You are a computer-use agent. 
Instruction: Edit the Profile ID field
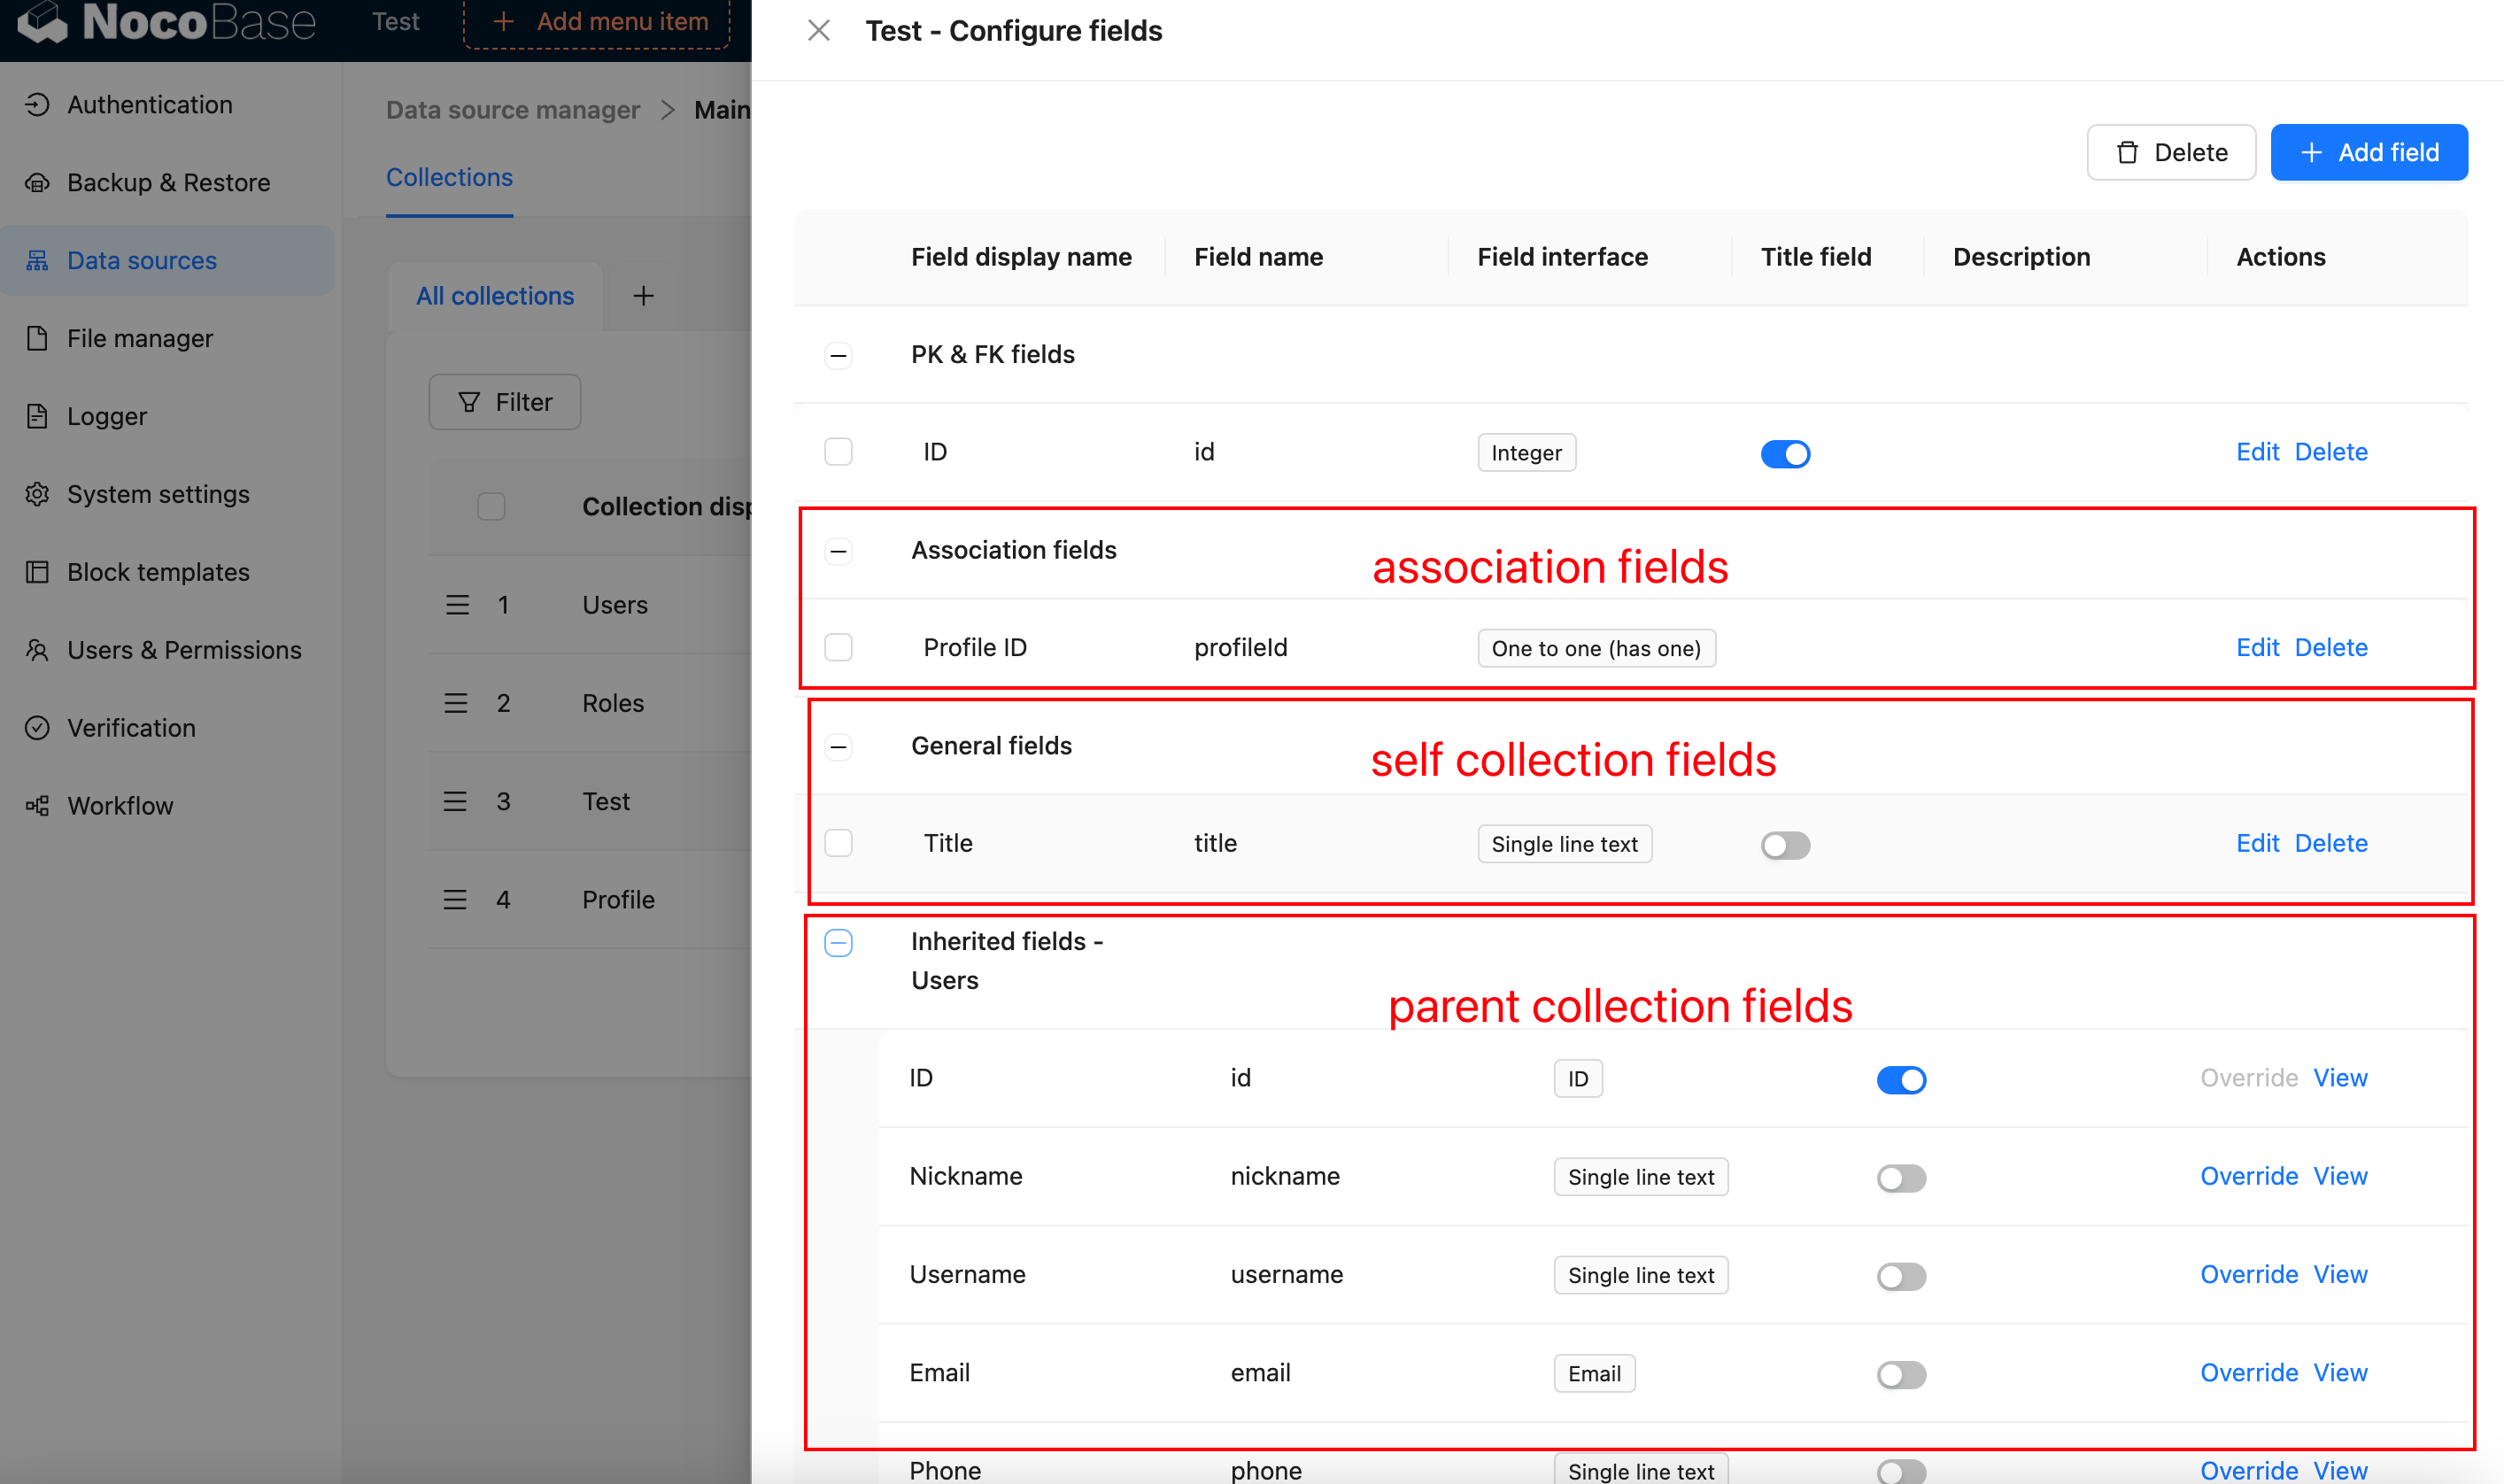coord(2257,648)
